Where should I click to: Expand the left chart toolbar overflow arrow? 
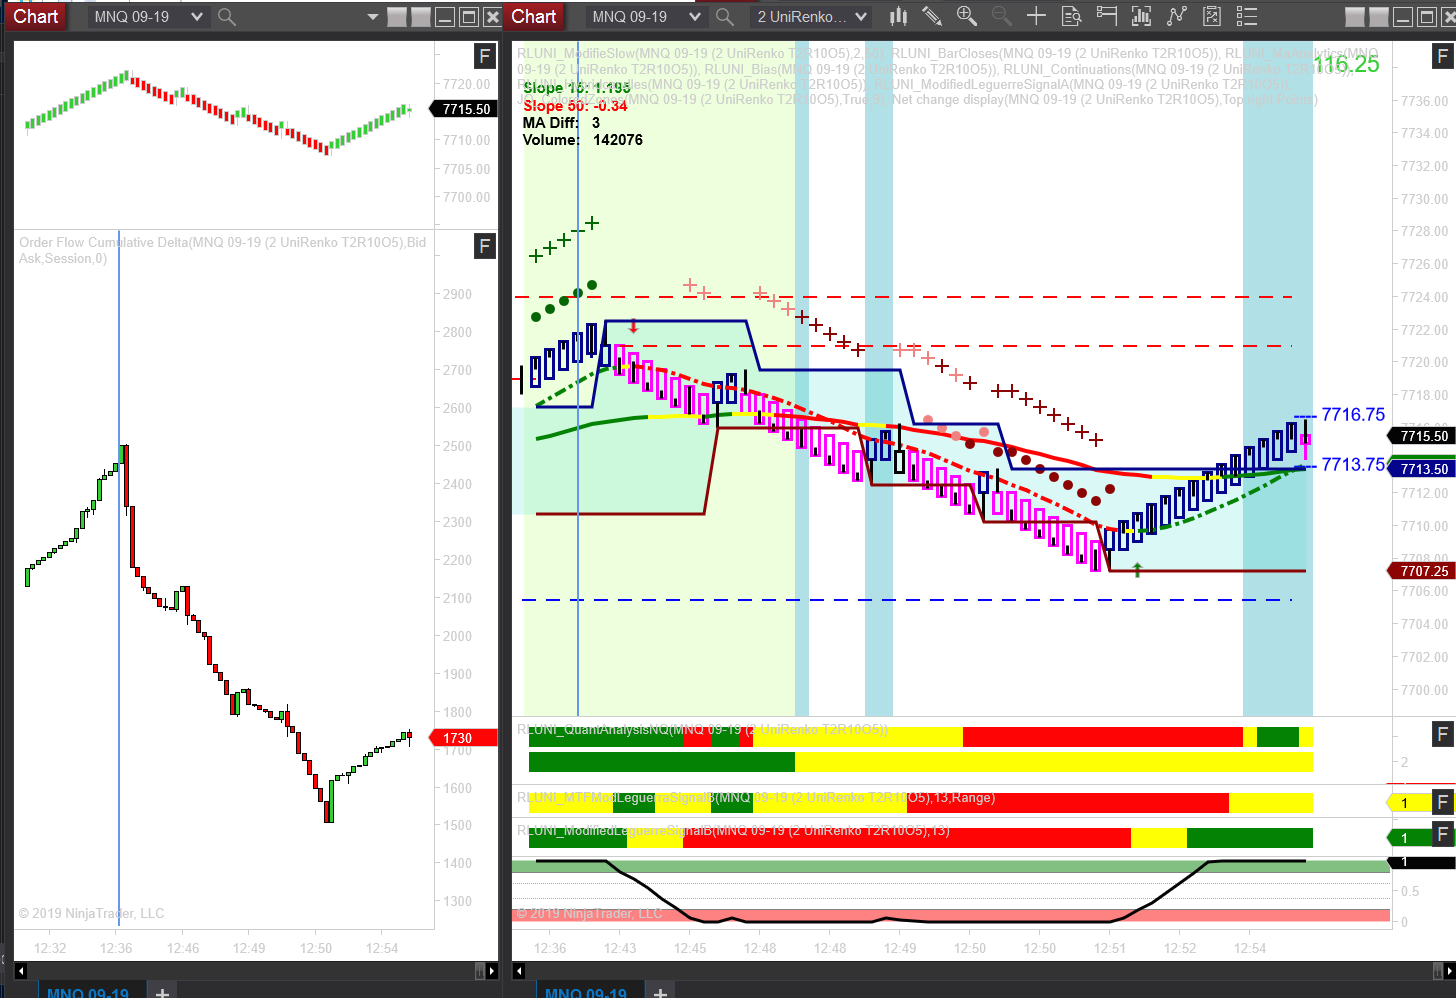pyautogui.click(x=373, y=17)
